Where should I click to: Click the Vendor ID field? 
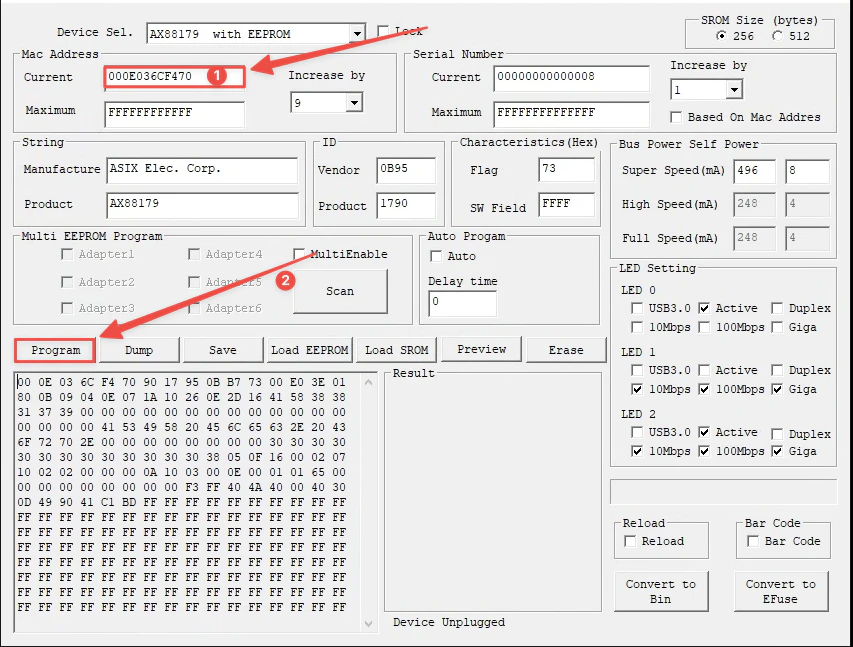(x=406, y=170)
